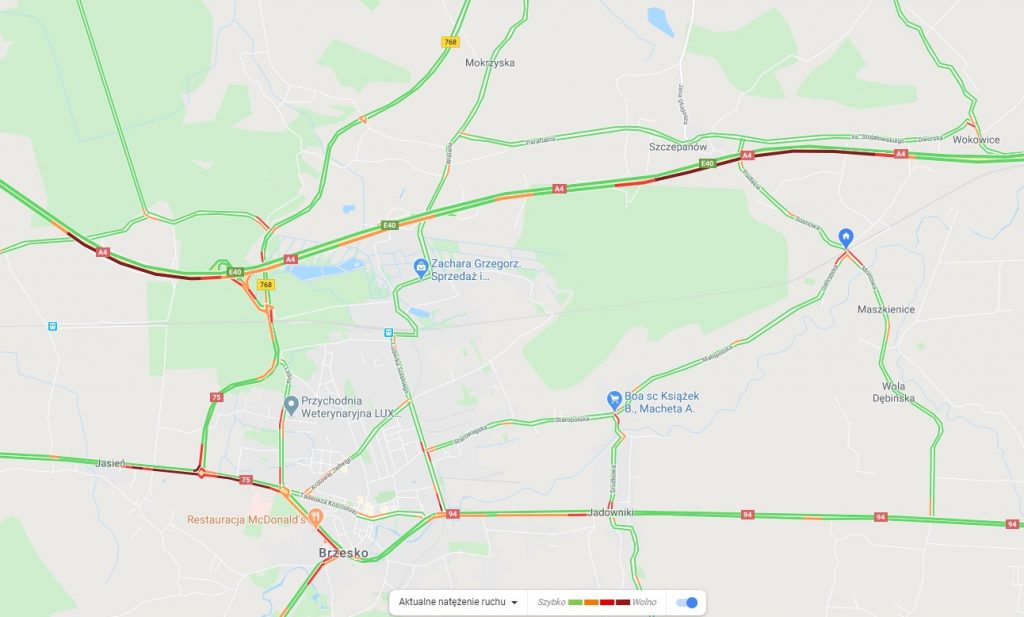Click the train station icon near Brzesko
The width and height of the screenshot is (1024, 617).
click(x=389, y=332)
